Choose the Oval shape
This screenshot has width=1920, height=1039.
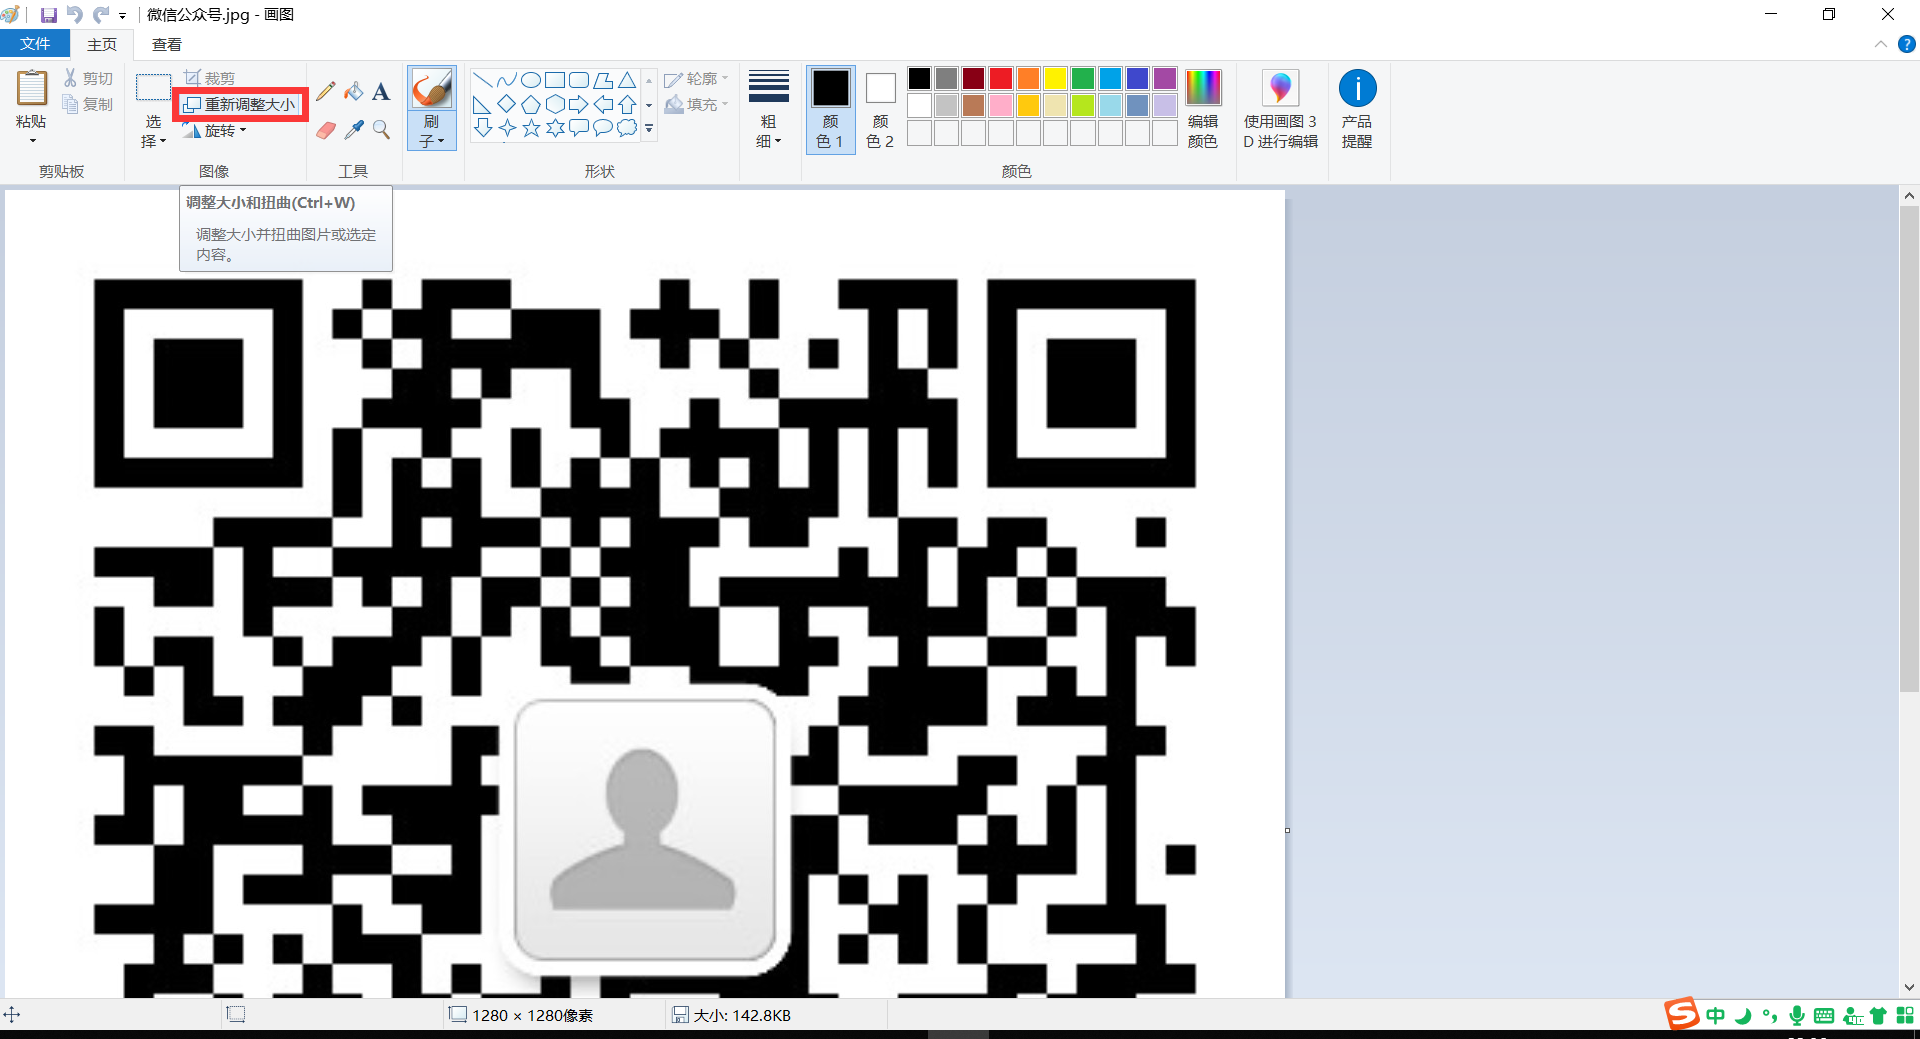click(531, 80)
